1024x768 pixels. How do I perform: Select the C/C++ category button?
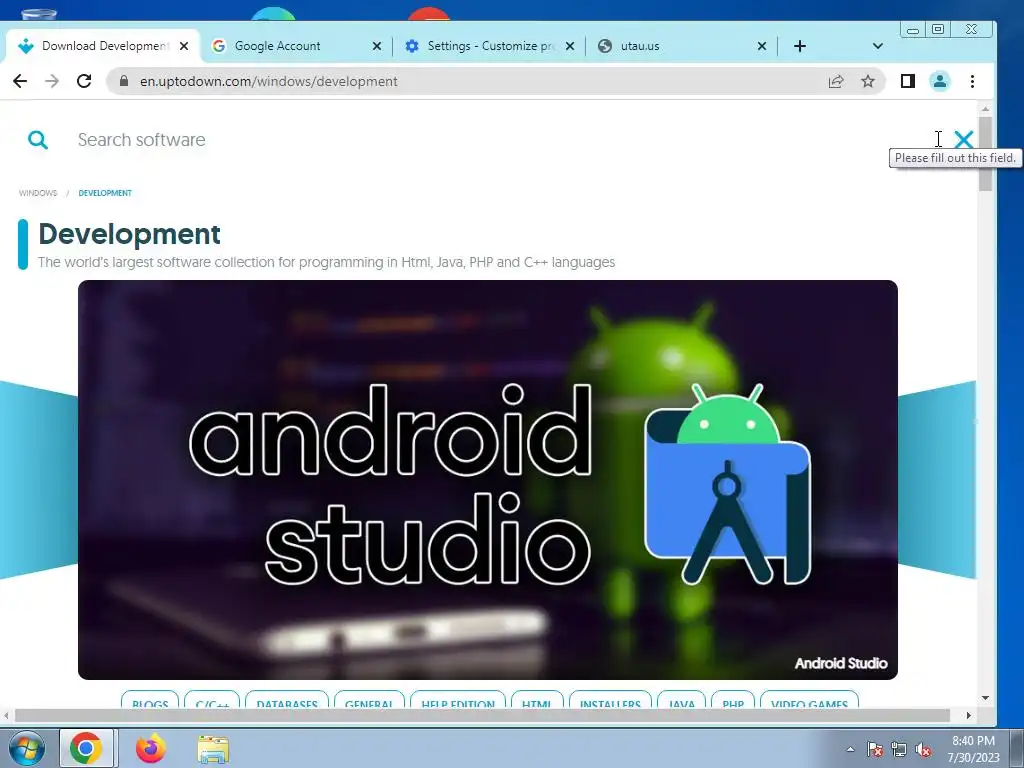click(x=212, y=700)
